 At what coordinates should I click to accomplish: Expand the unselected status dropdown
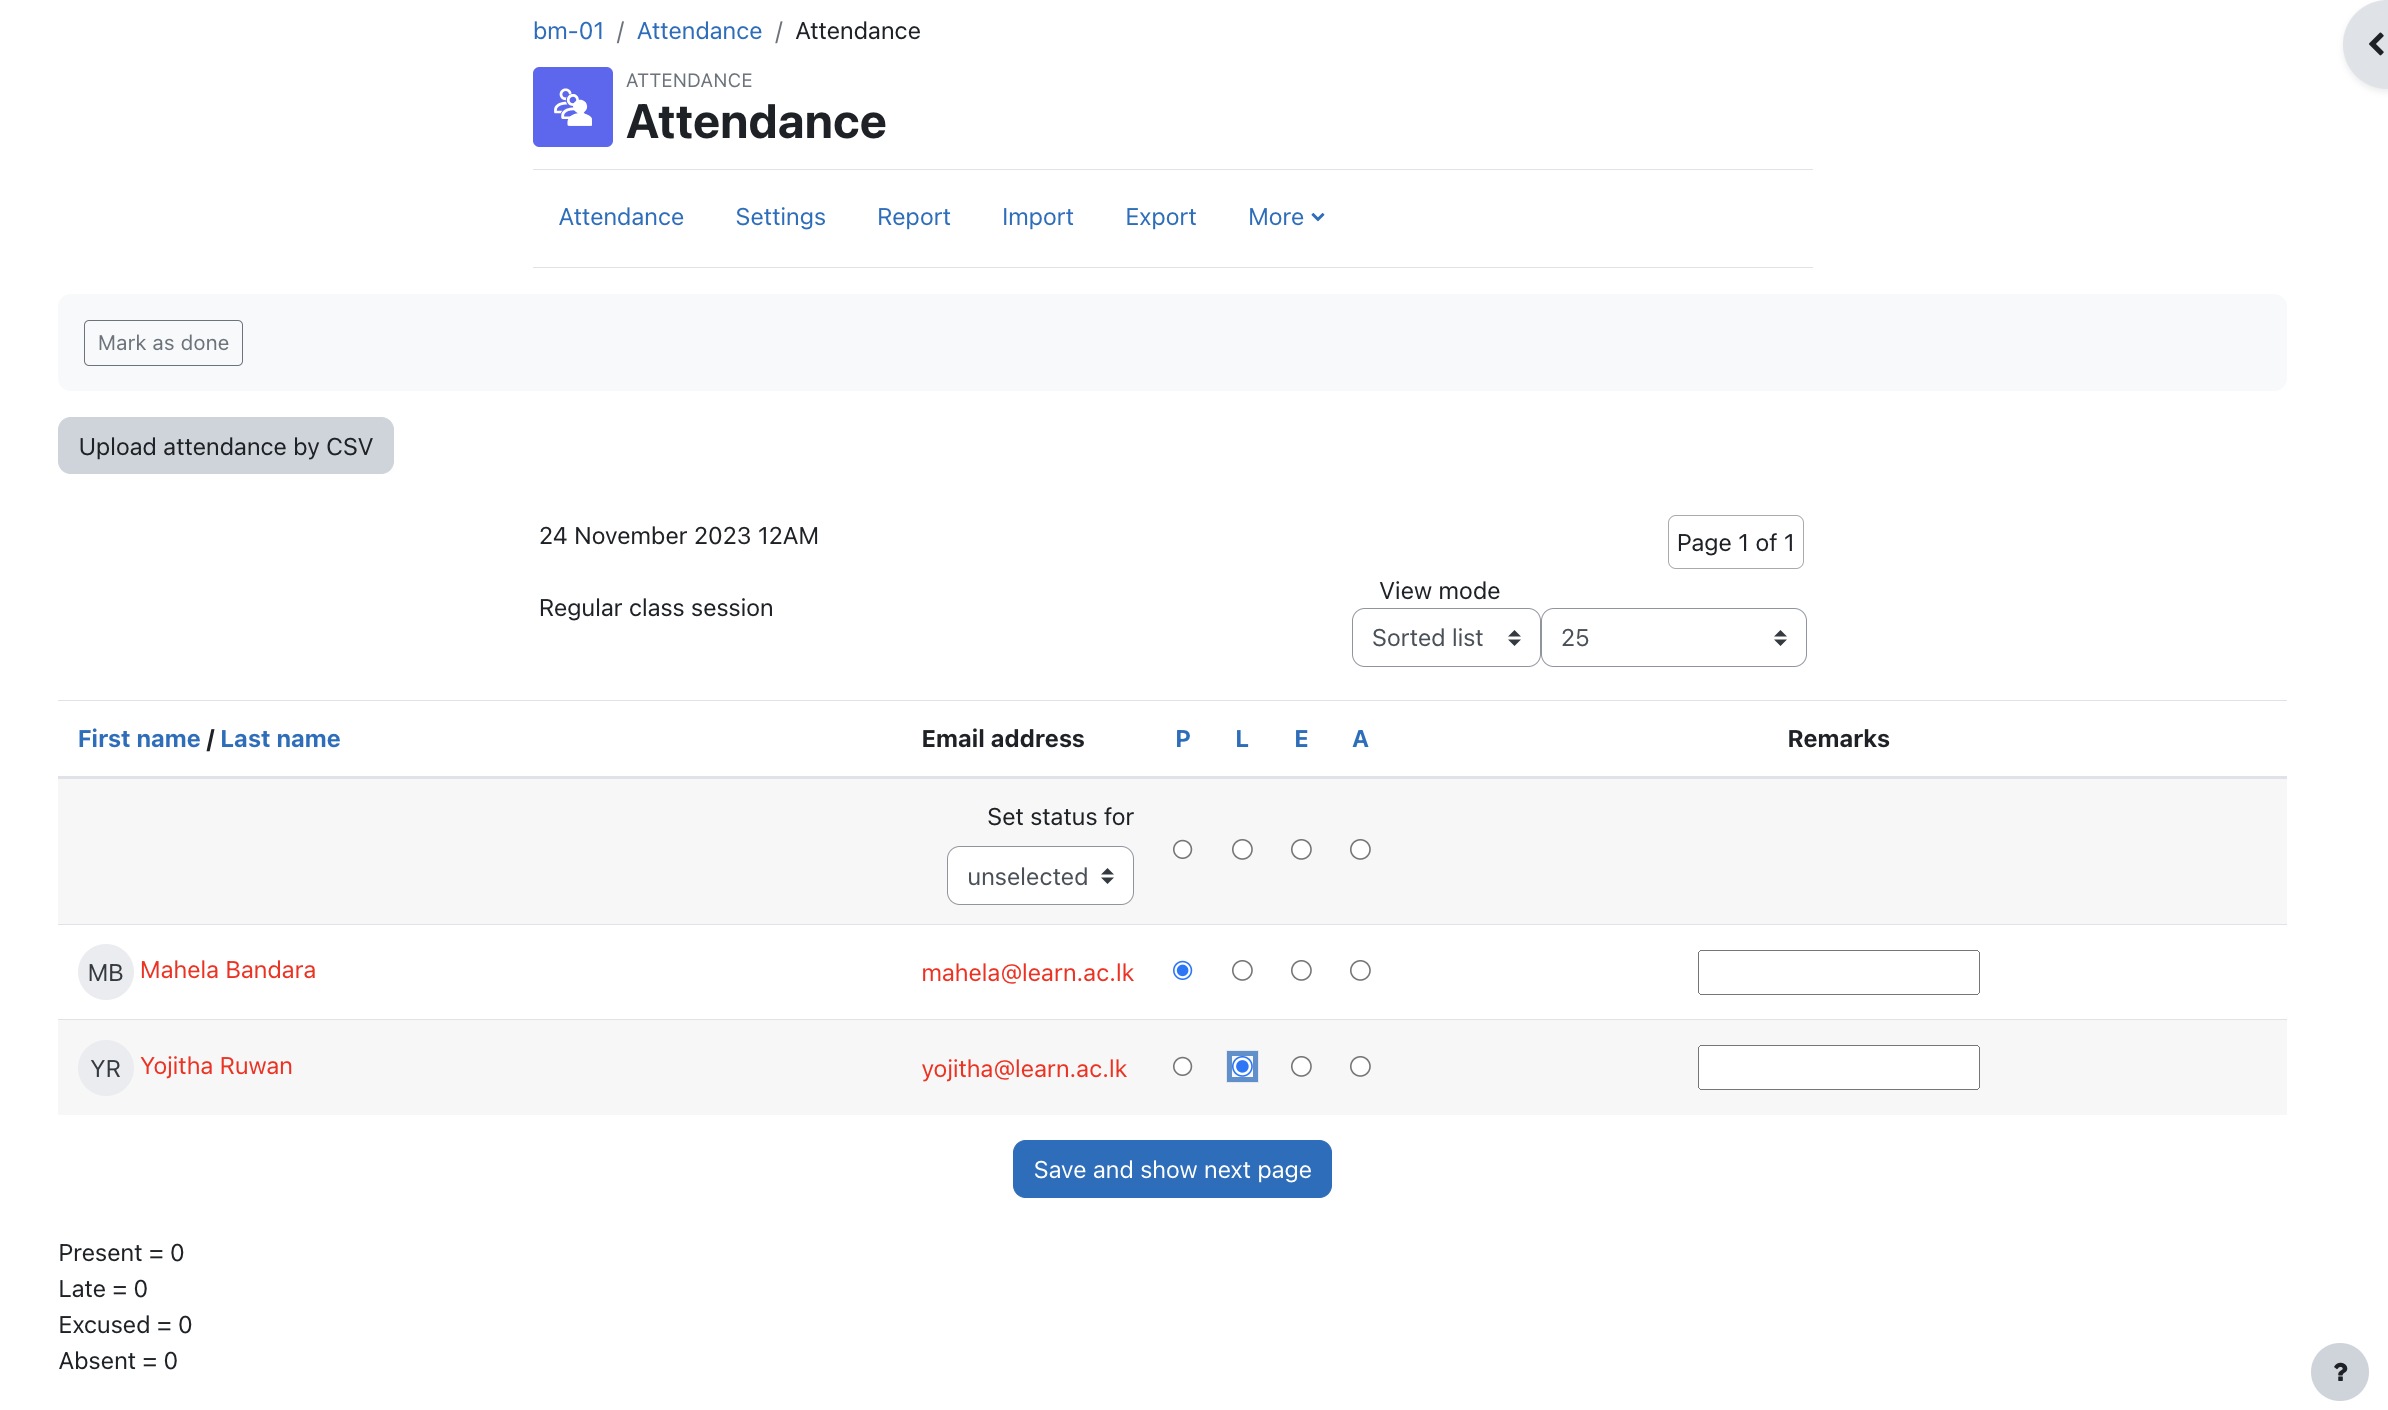(x=1040, y=876)
